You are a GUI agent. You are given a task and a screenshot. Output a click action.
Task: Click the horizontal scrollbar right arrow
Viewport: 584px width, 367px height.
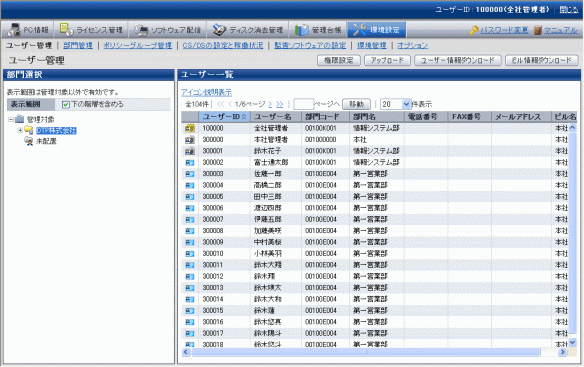(x=563, y=352)
